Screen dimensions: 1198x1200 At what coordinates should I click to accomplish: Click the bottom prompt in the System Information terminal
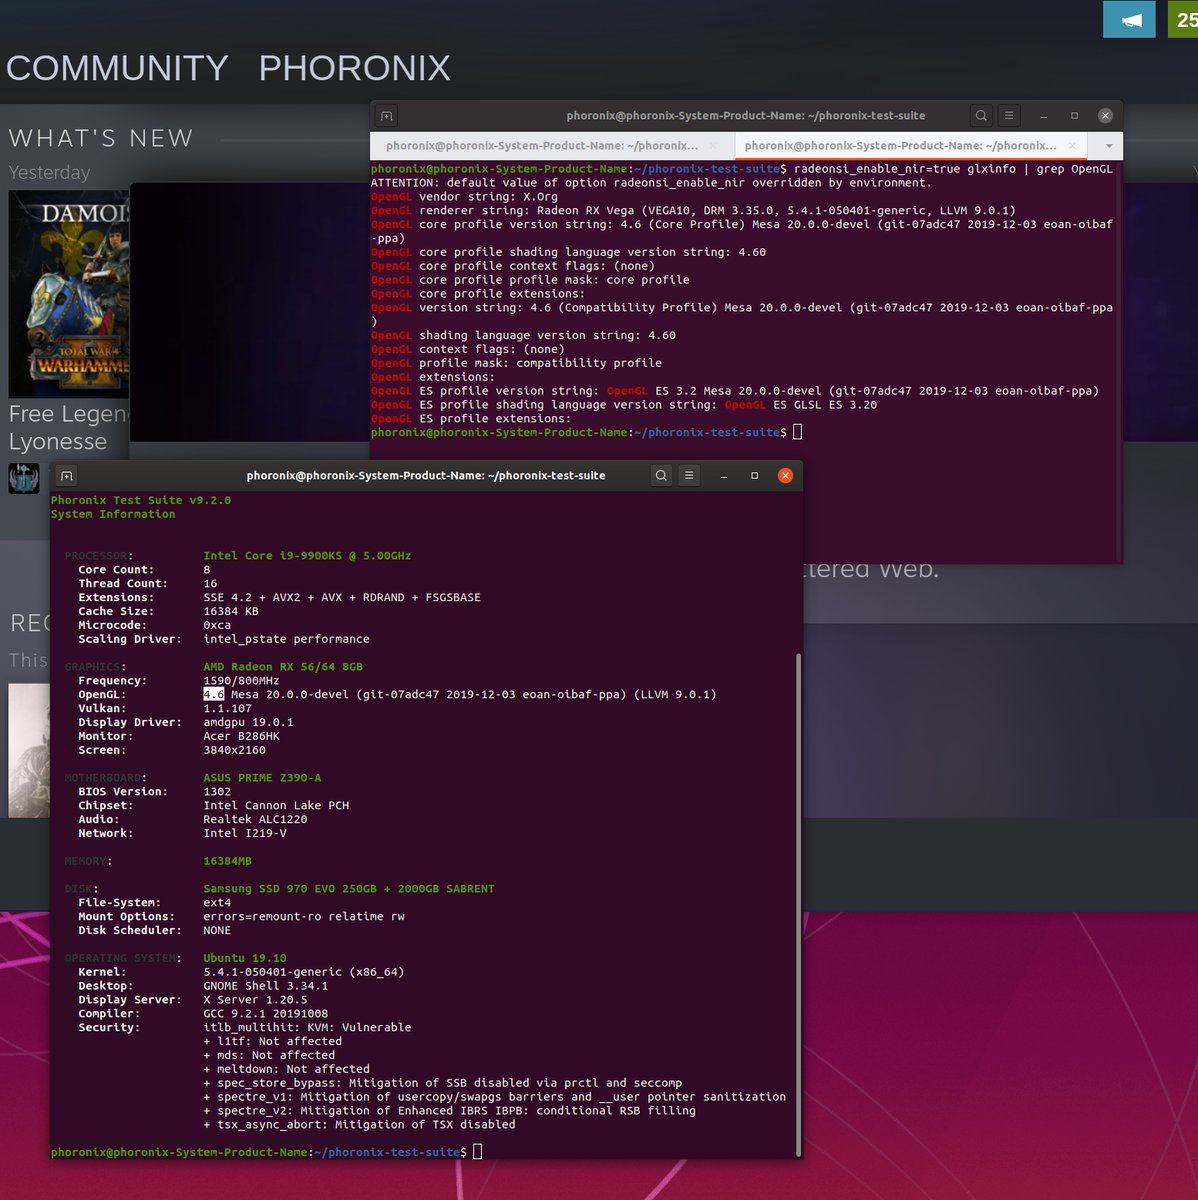click(266, 1152)
